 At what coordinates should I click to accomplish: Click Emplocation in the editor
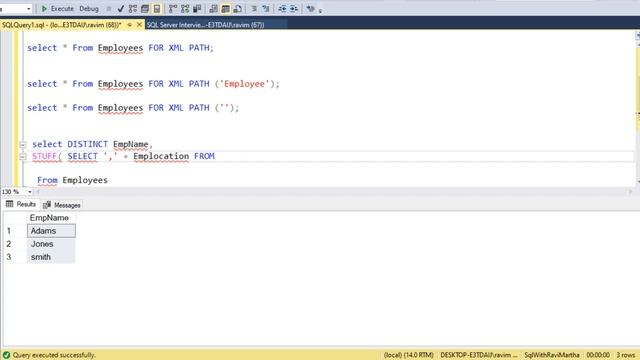point(161,156)
